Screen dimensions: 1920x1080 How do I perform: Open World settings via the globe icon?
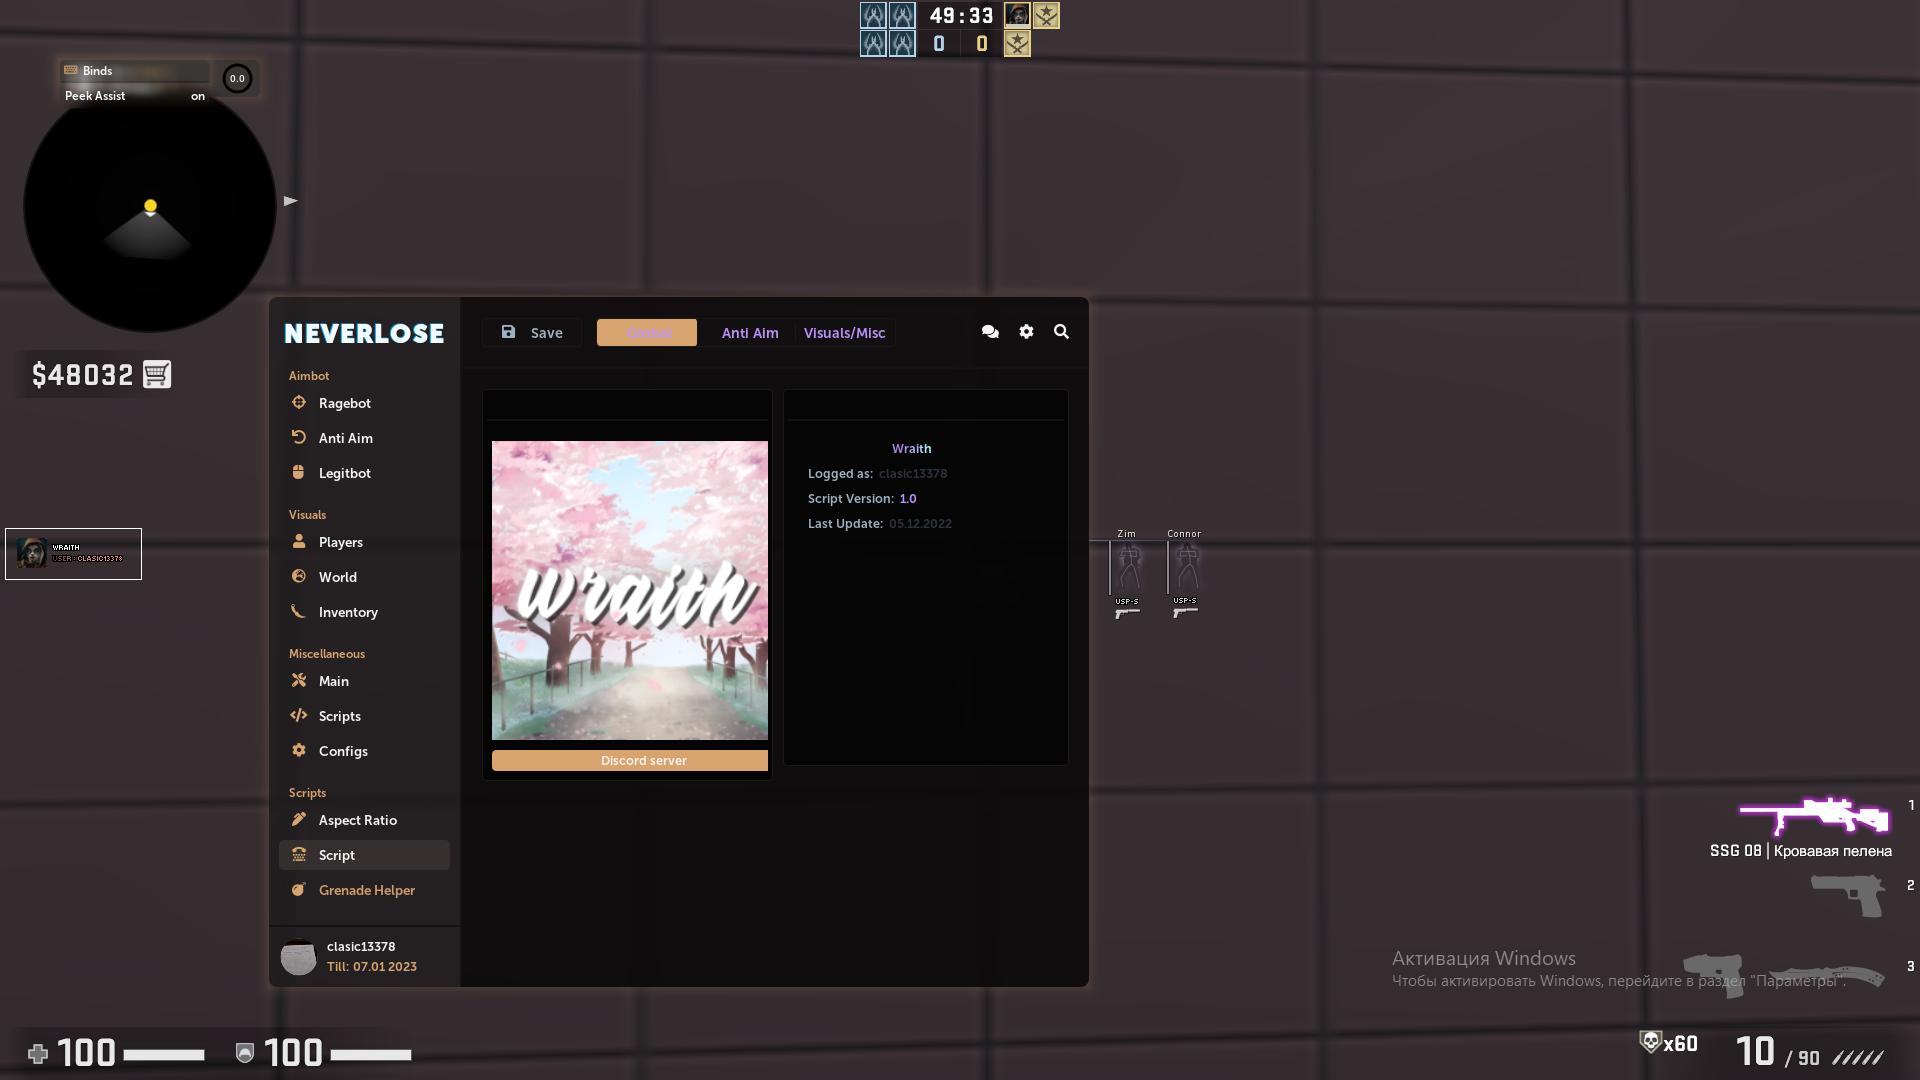tap(299, 576)
